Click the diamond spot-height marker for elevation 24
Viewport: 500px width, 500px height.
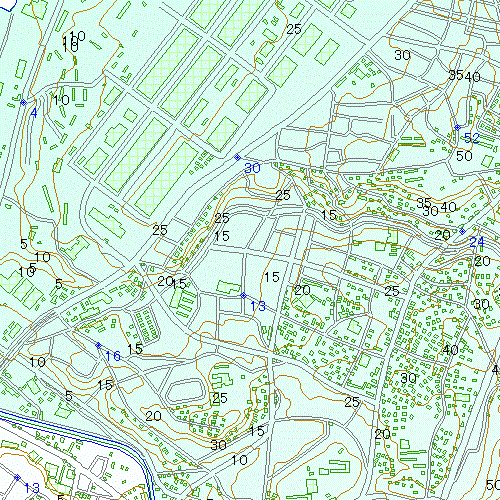(462, 231)
